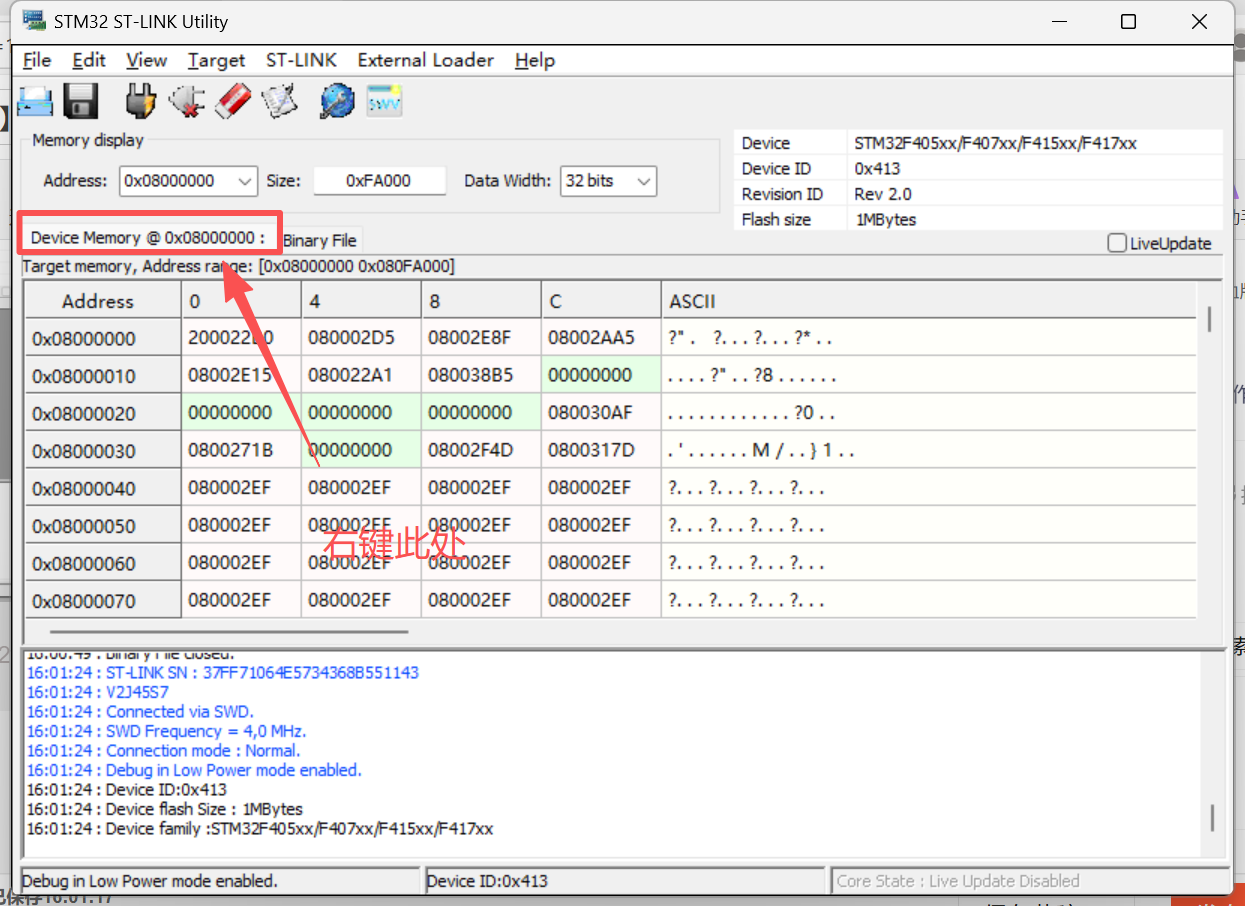Expand the Data Width 32 bits dropdown

click(644, 181)
